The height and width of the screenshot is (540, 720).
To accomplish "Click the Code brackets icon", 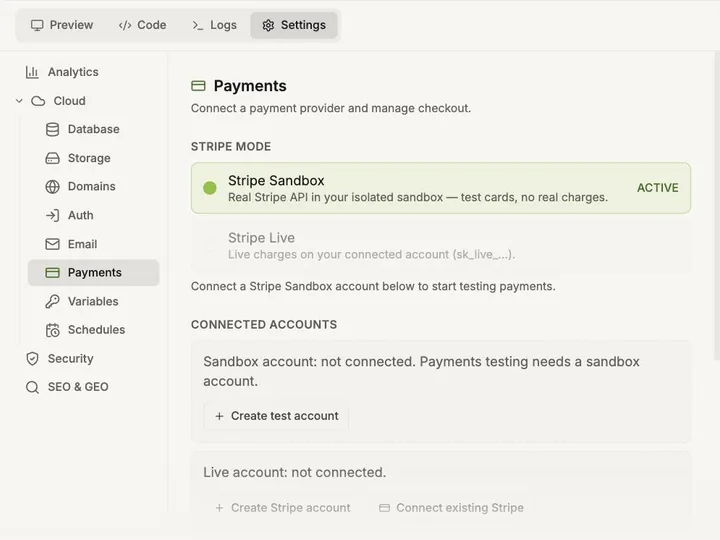I will pyautogui.click(x=125, y=25).
